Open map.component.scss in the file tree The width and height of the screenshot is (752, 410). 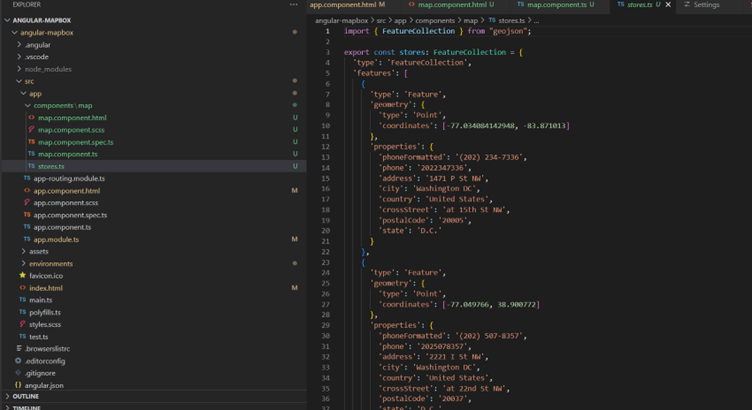[x=71, y=130]
